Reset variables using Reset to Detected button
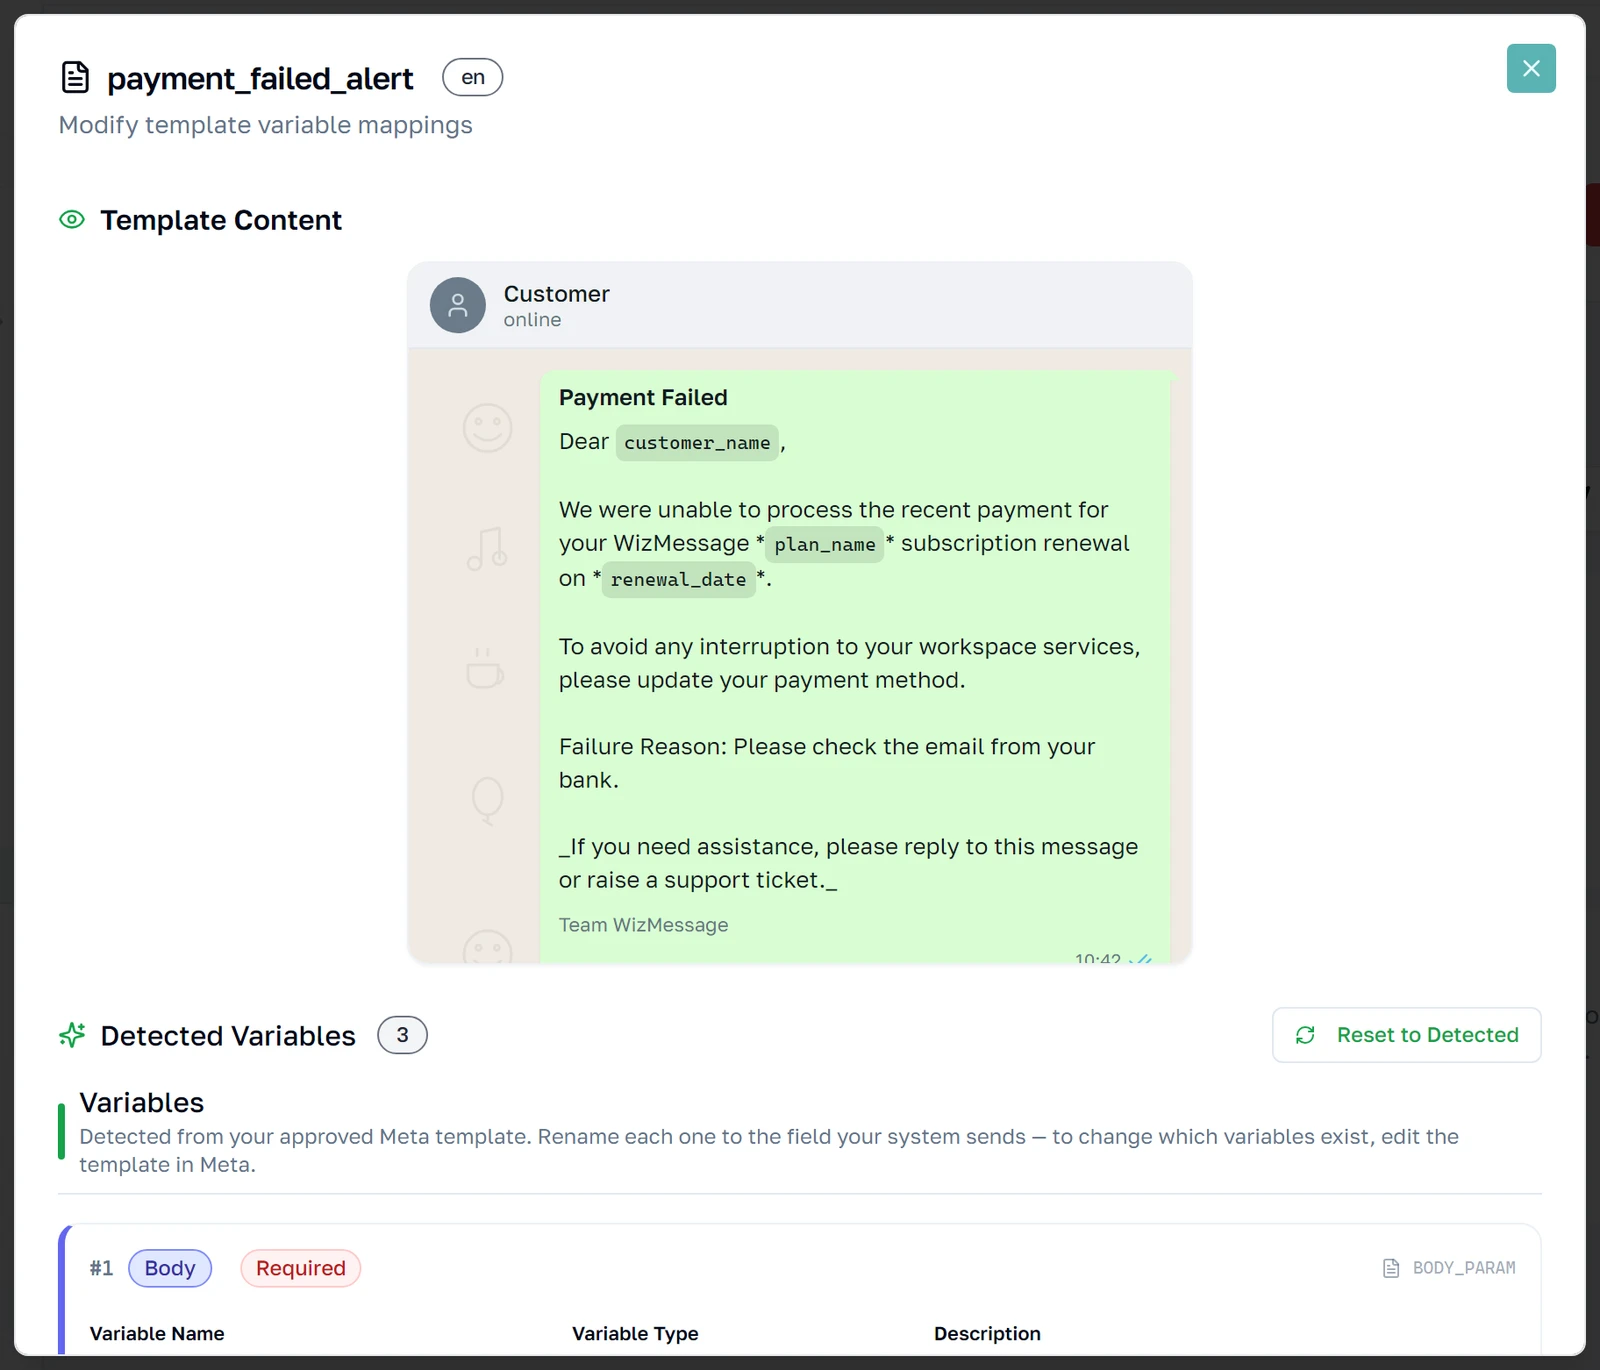The image size is (1600, 1370). click(x=1406, y=1035)
